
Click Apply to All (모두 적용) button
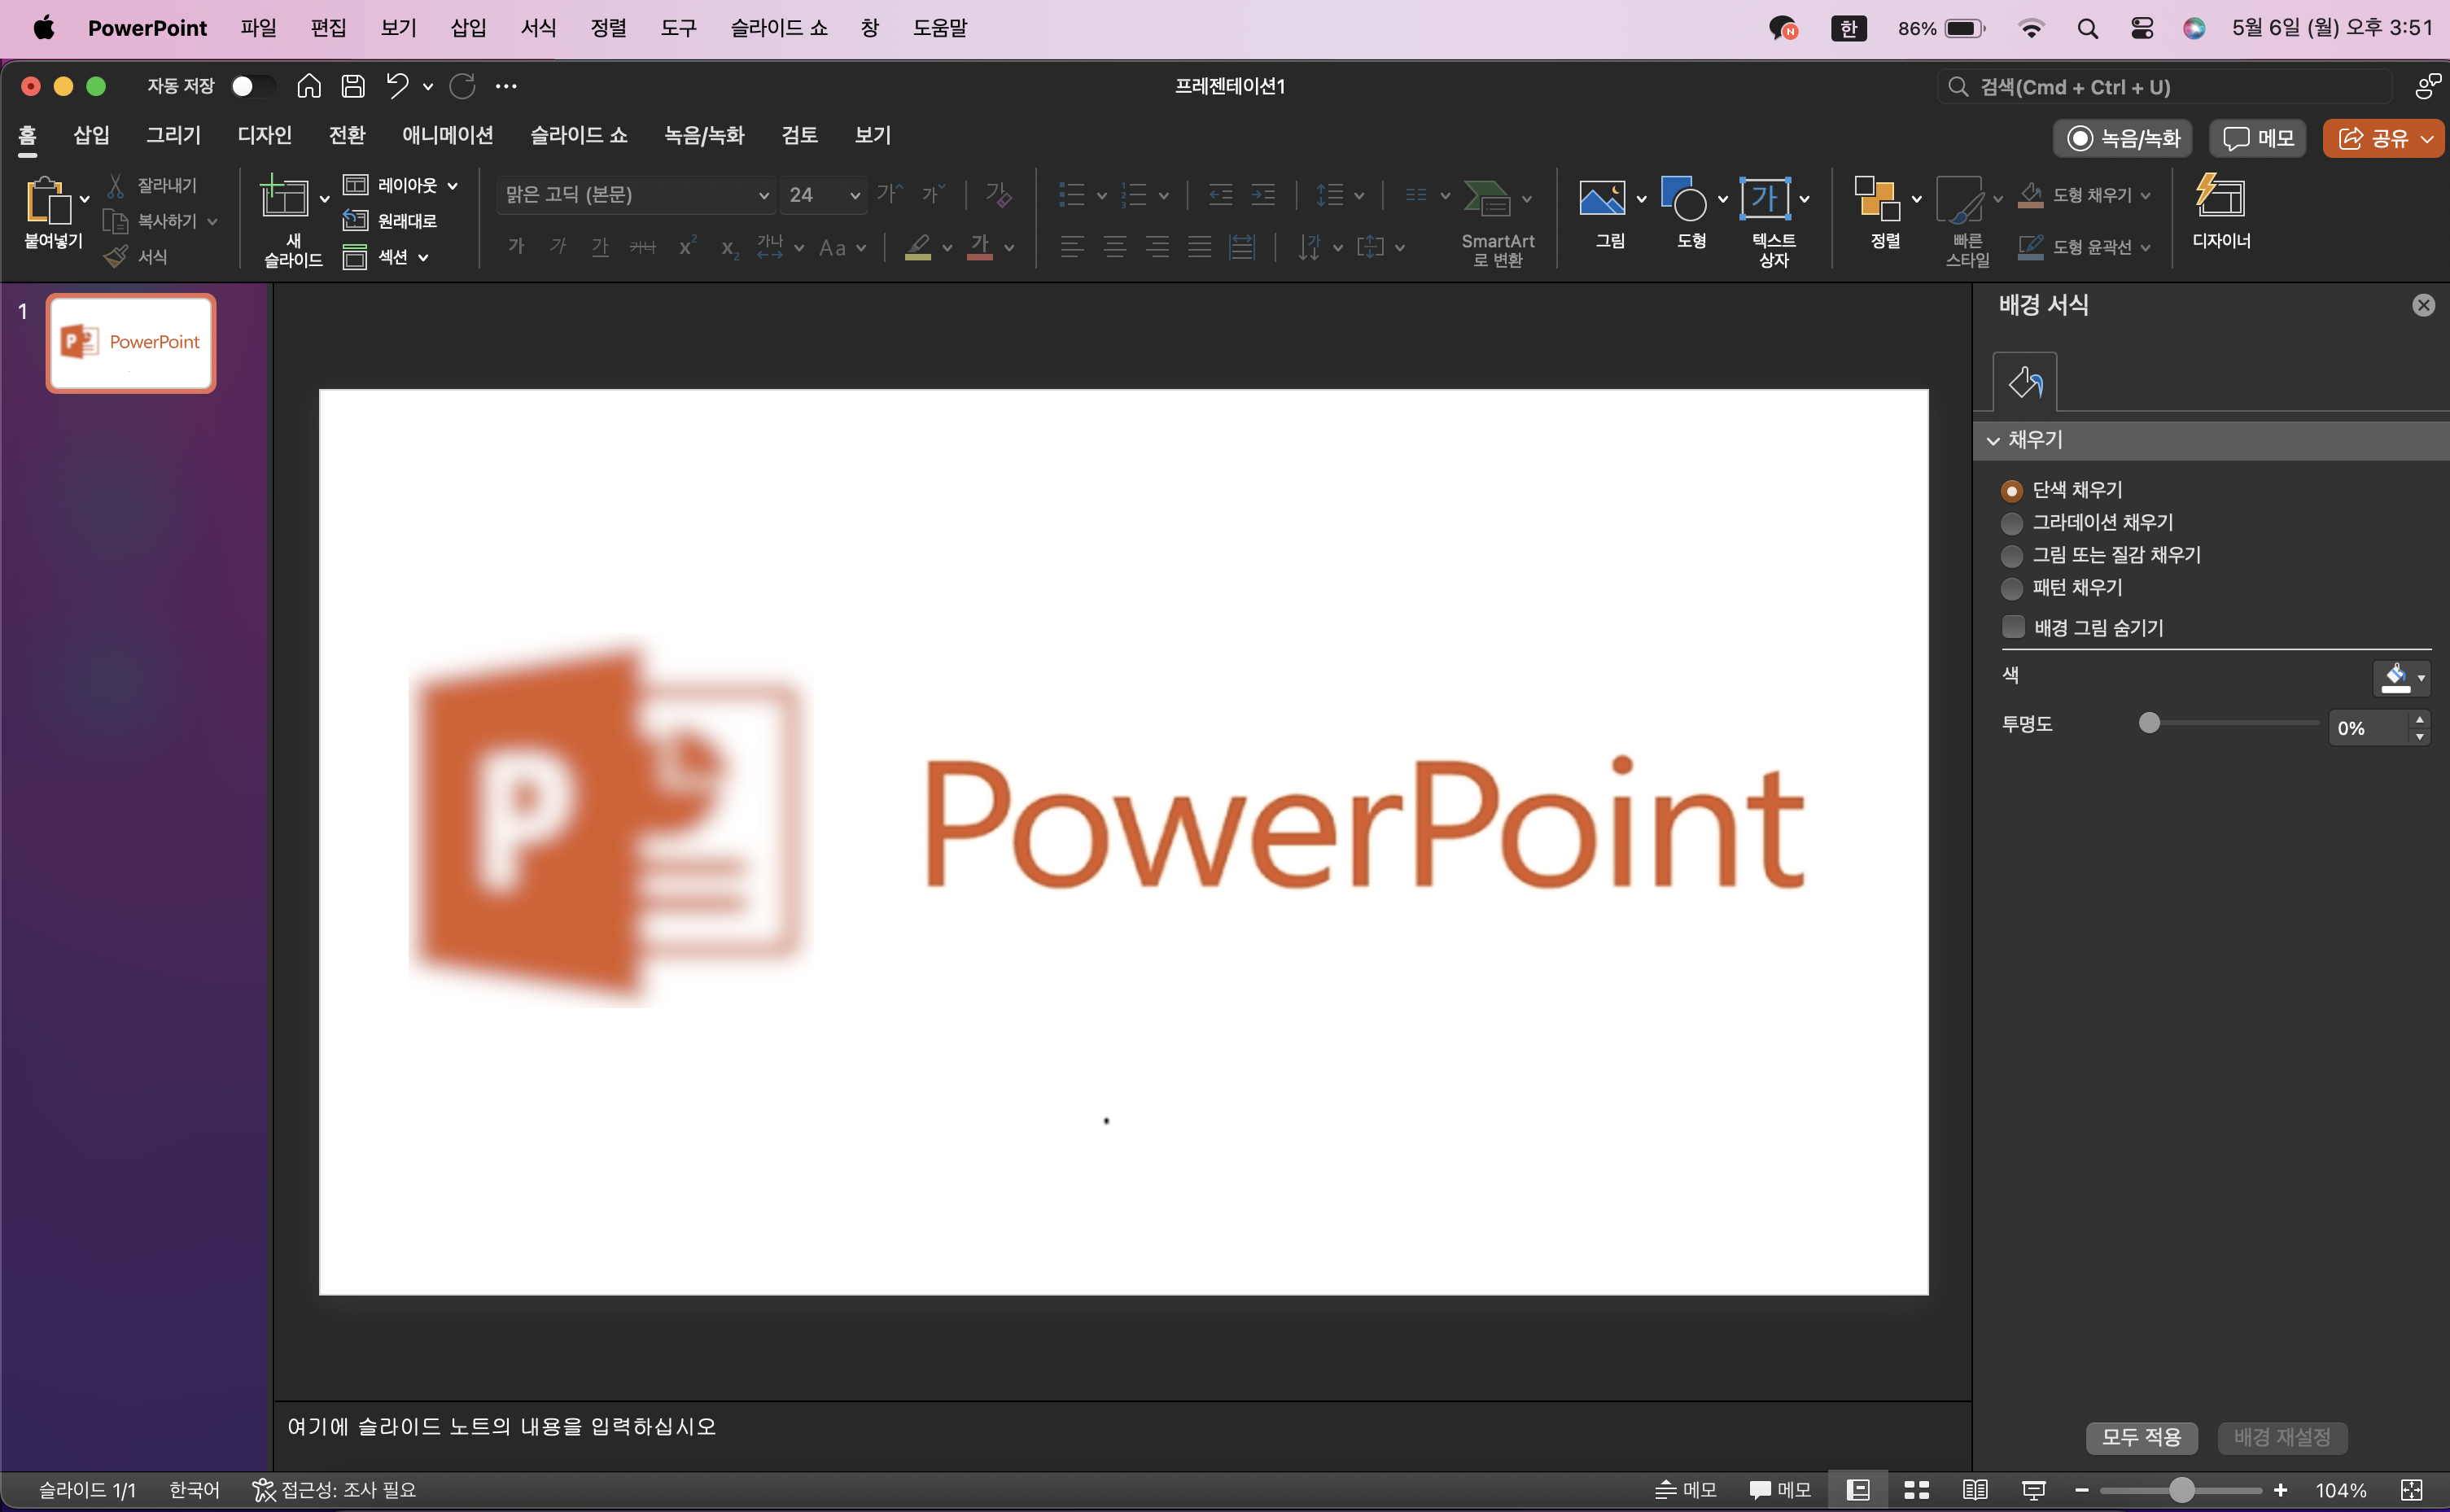pos(2141,1437)
